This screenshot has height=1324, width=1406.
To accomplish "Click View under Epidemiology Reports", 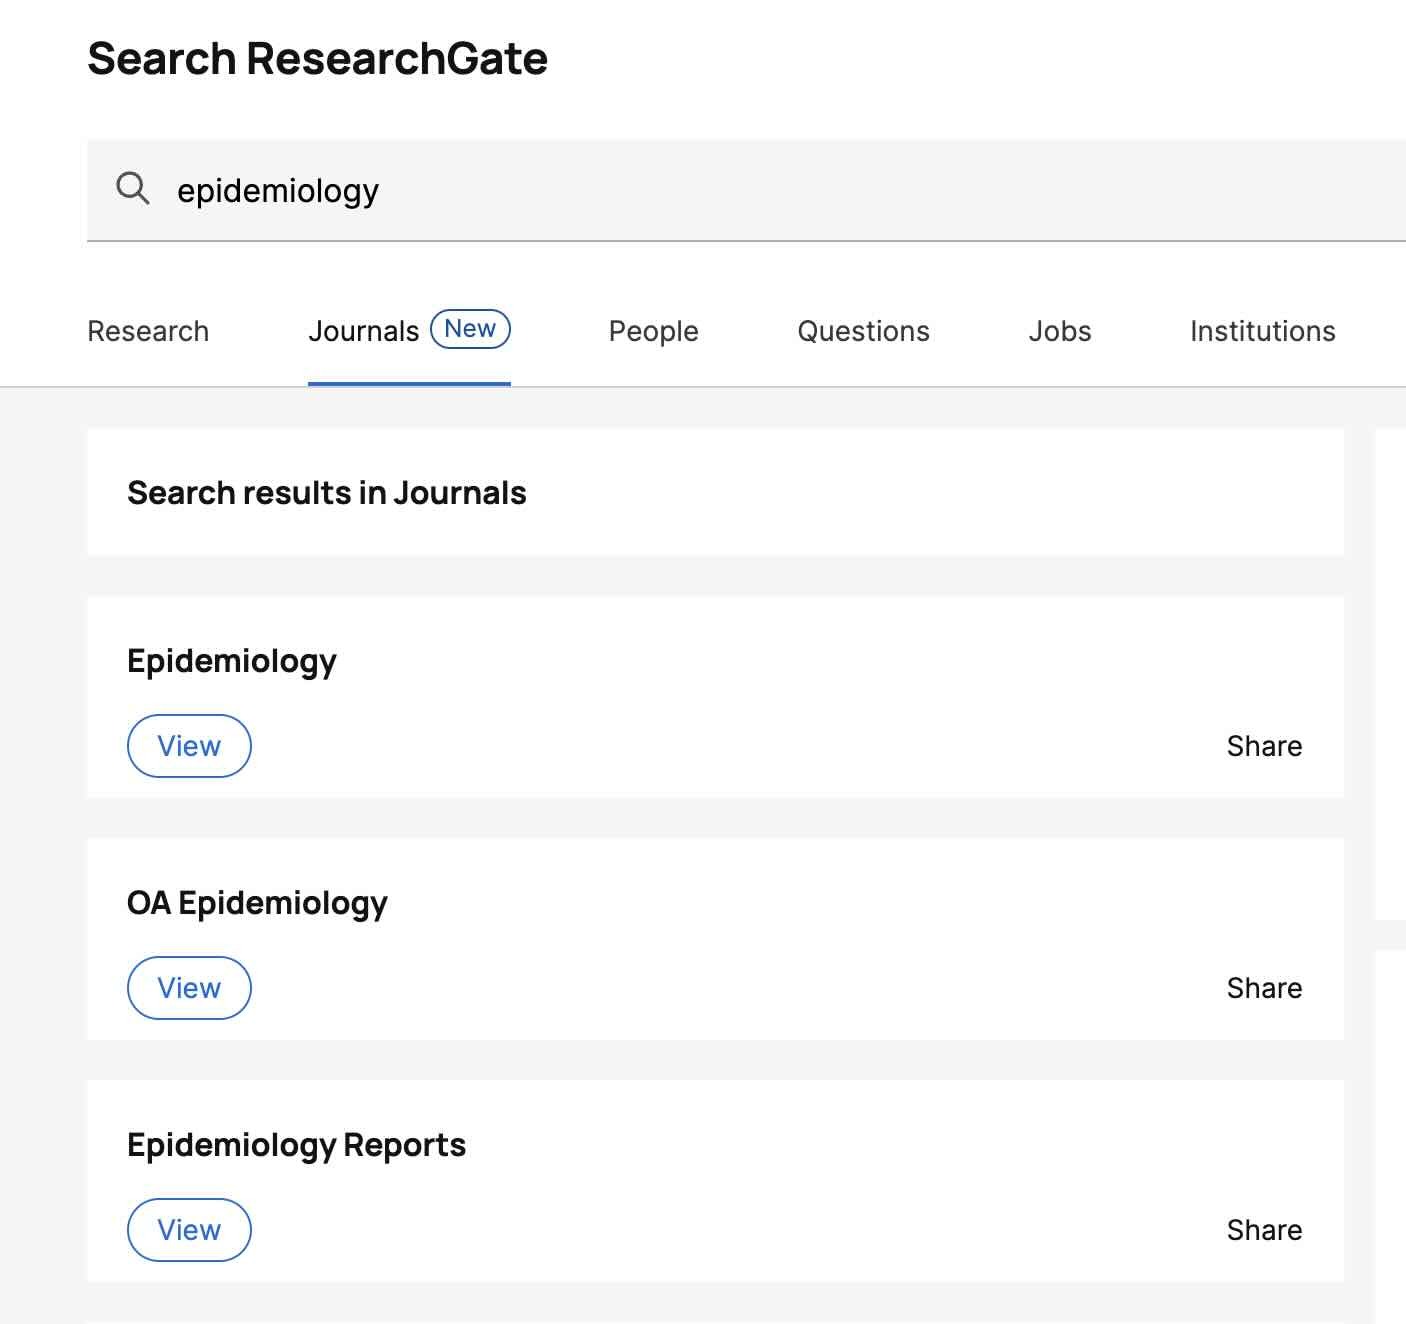I will coord(189,1230).
